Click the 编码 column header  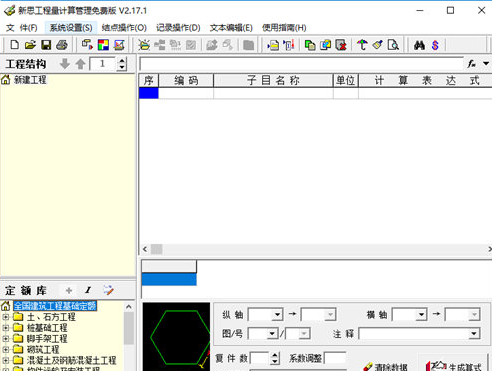(186, 80)
